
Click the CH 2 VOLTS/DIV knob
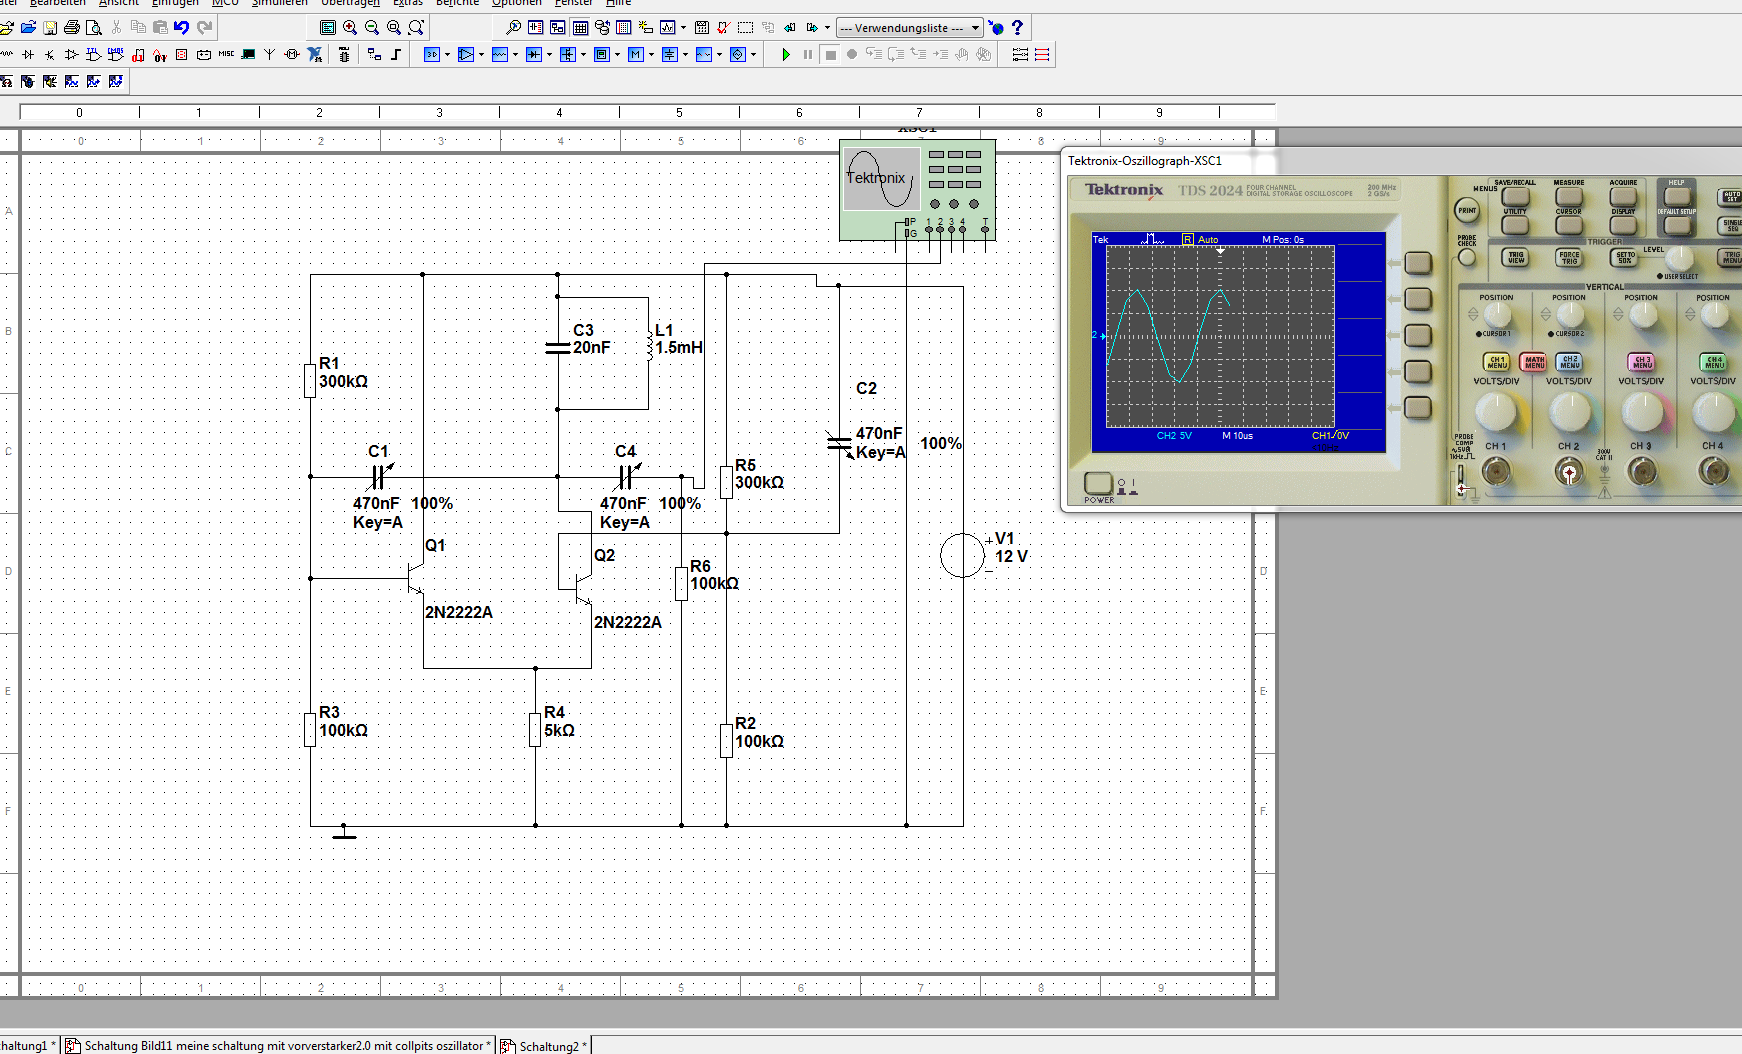point(1569,412)
